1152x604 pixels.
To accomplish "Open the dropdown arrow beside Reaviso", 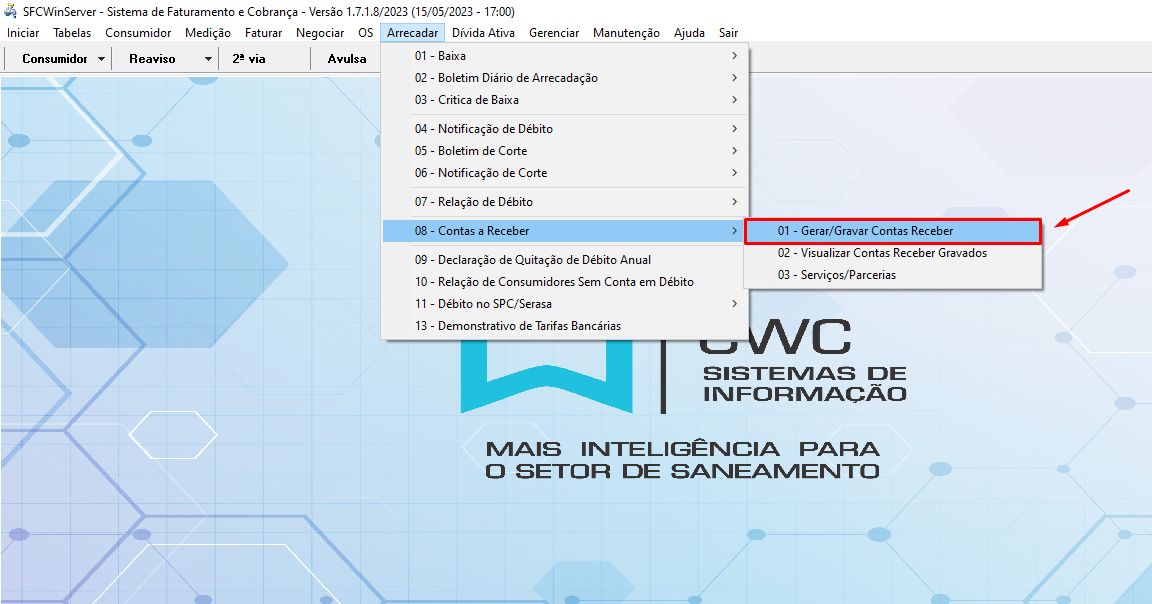I will [208, 59].
